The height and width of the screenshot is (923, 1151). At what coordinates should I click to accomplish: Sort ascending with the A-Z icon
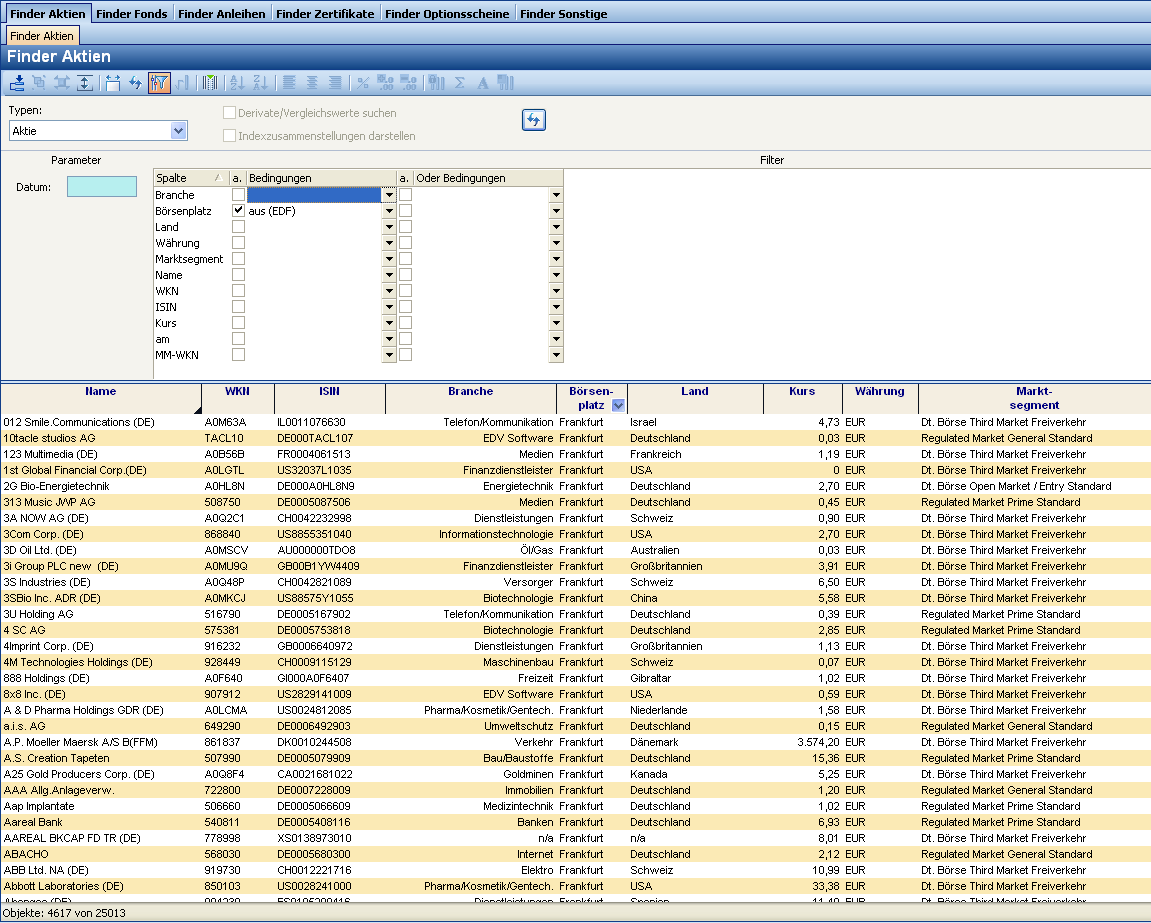coord(237,83)
